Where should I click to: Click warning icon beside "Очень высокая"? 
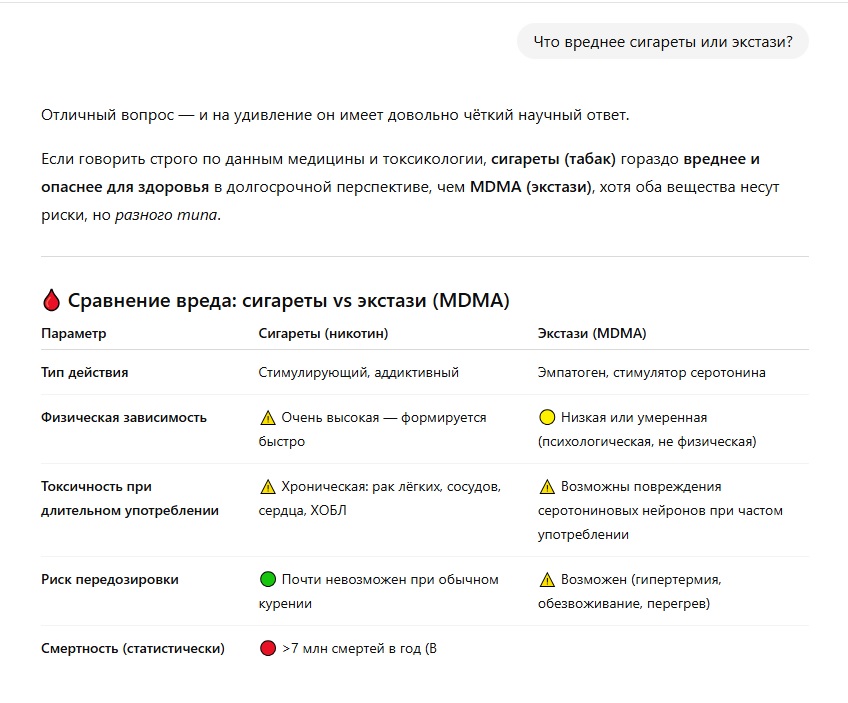tap(267, 418)
